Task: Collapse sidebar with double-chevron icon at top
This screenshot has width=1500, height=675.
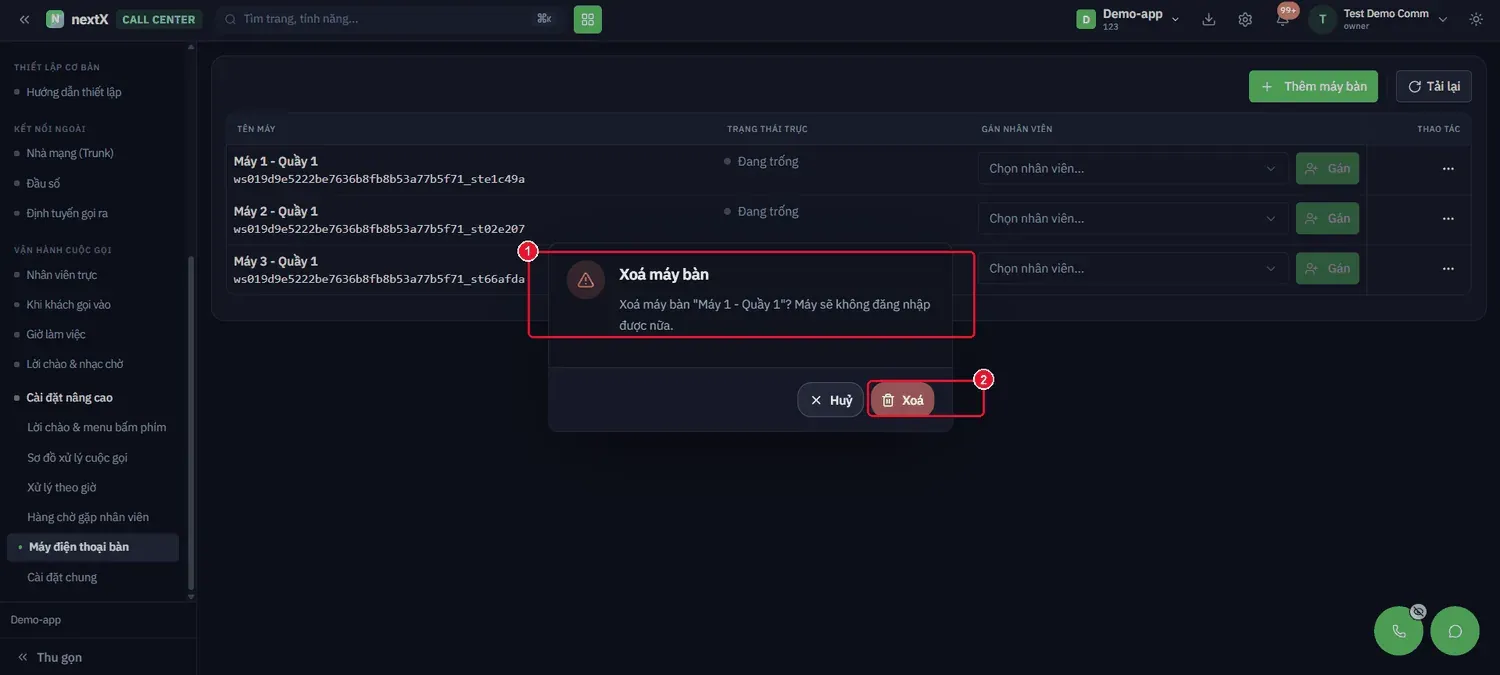Action: point(24,19)
